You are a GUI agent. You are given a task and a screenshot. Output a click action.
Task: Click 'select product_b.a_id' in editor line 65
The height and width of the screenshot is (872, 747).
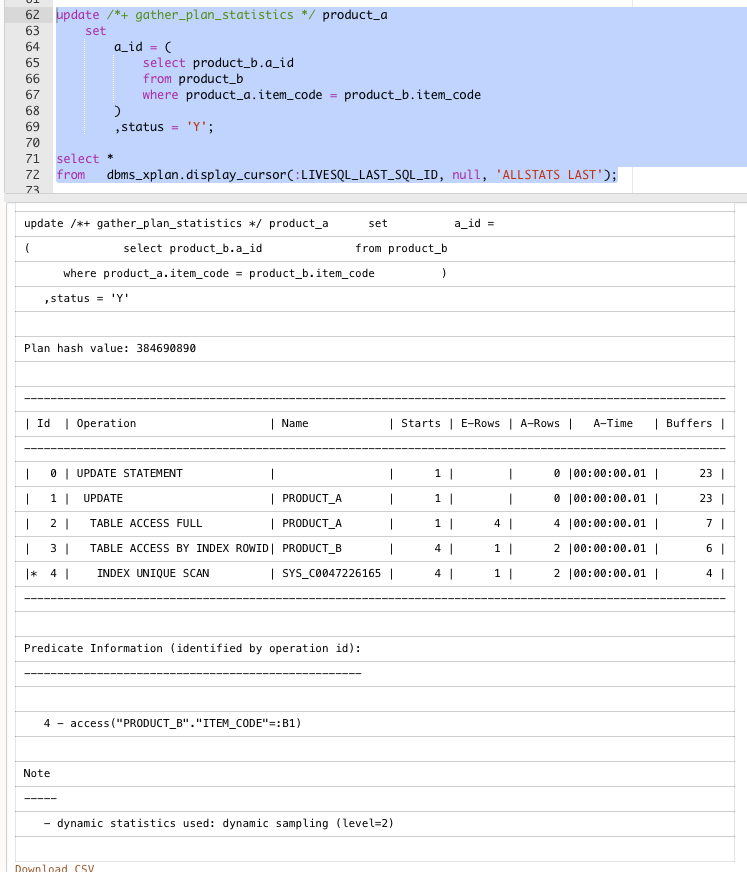point(218,63)
